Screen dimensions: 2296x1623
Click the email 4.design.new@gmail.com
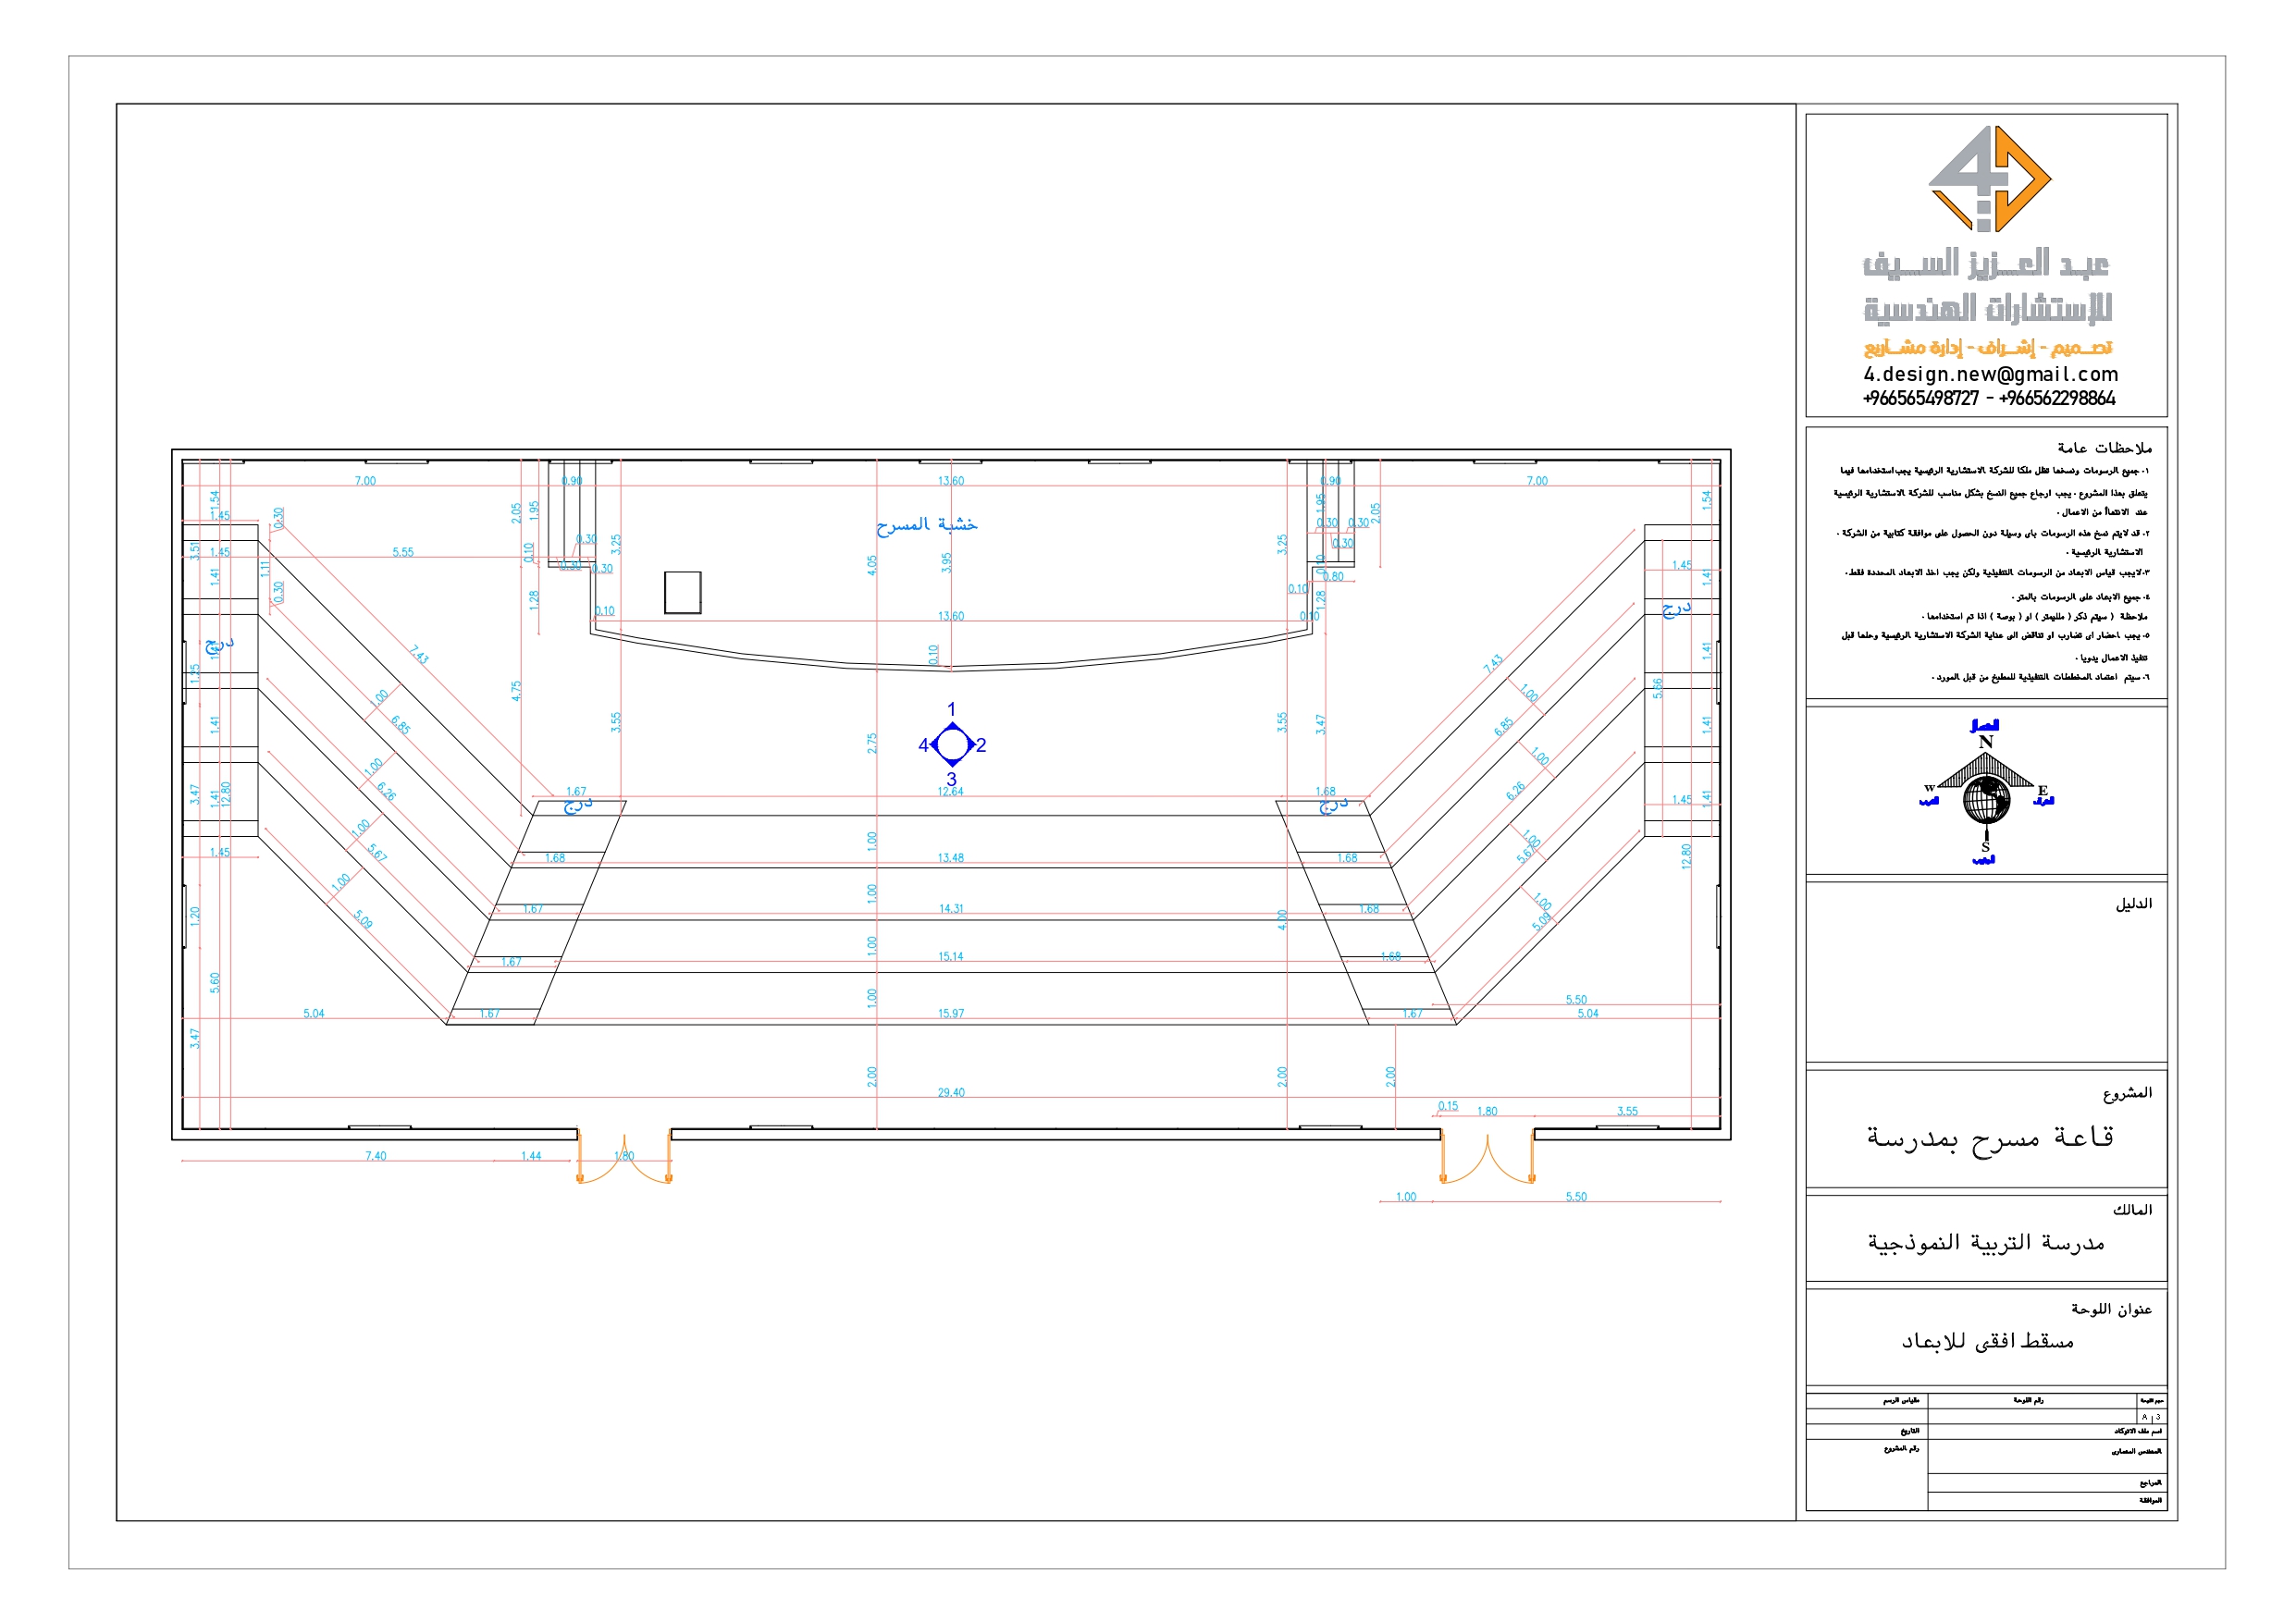point(1990,374)
